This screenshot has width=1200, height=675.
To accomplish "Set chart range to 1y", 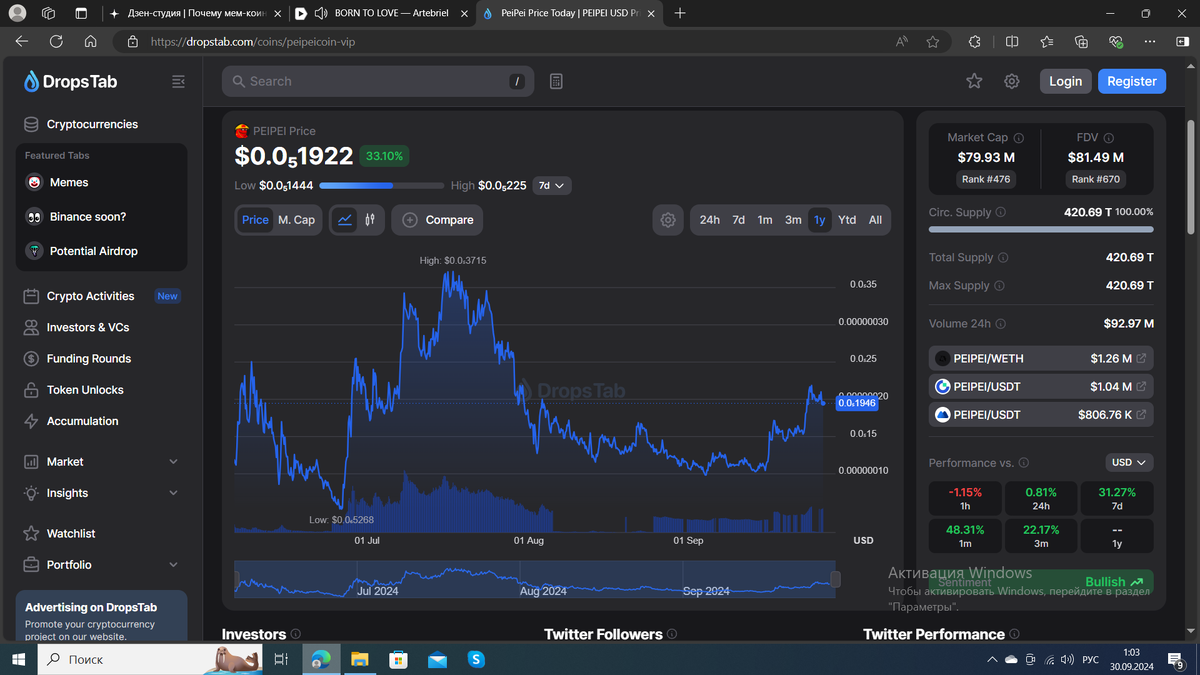I will point(820,220).
